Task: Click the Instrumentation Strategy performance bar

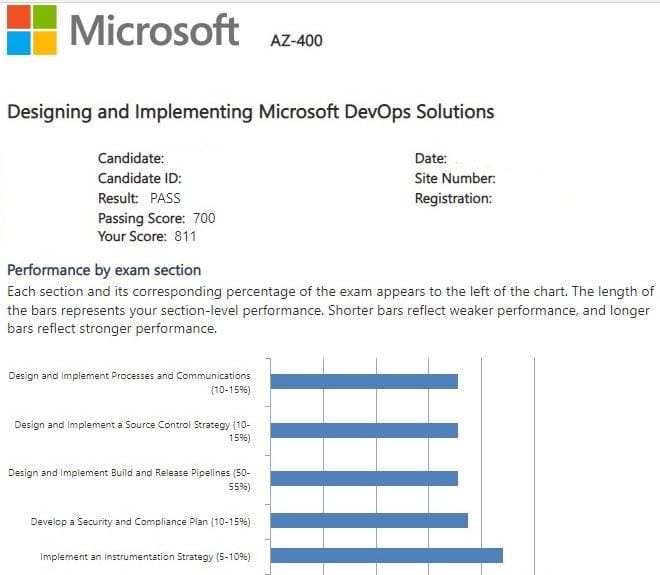Action: [386, 556]
